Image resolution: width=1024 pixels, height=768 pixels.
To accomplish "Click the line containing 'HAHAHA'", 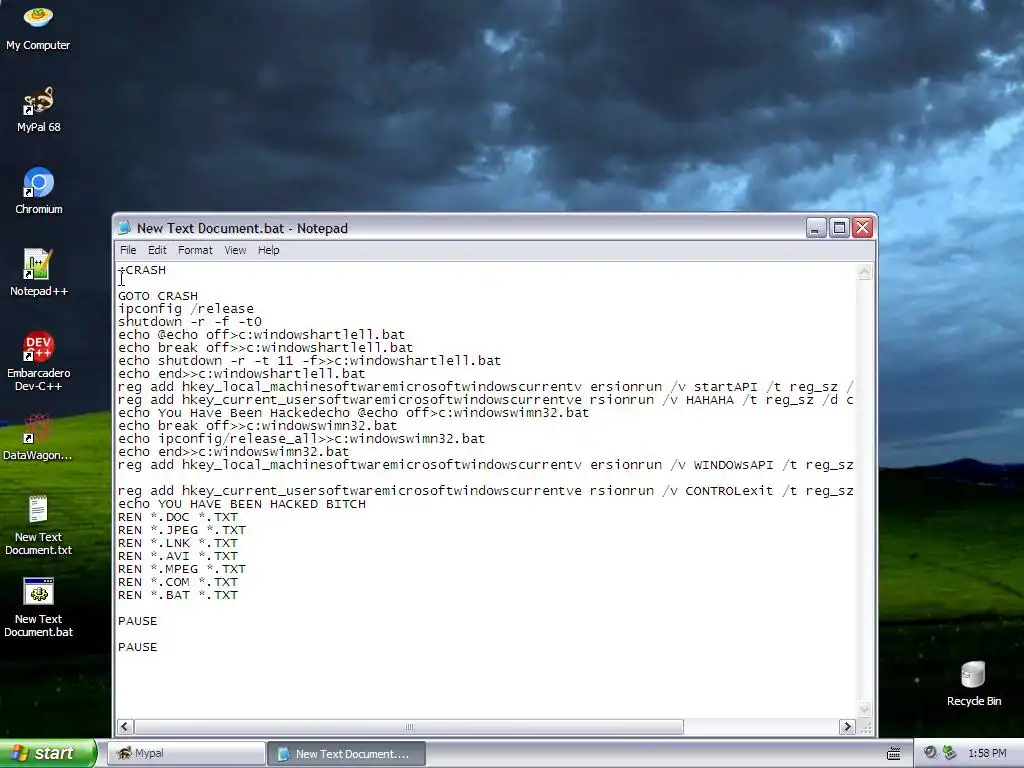I will [486, 400].
